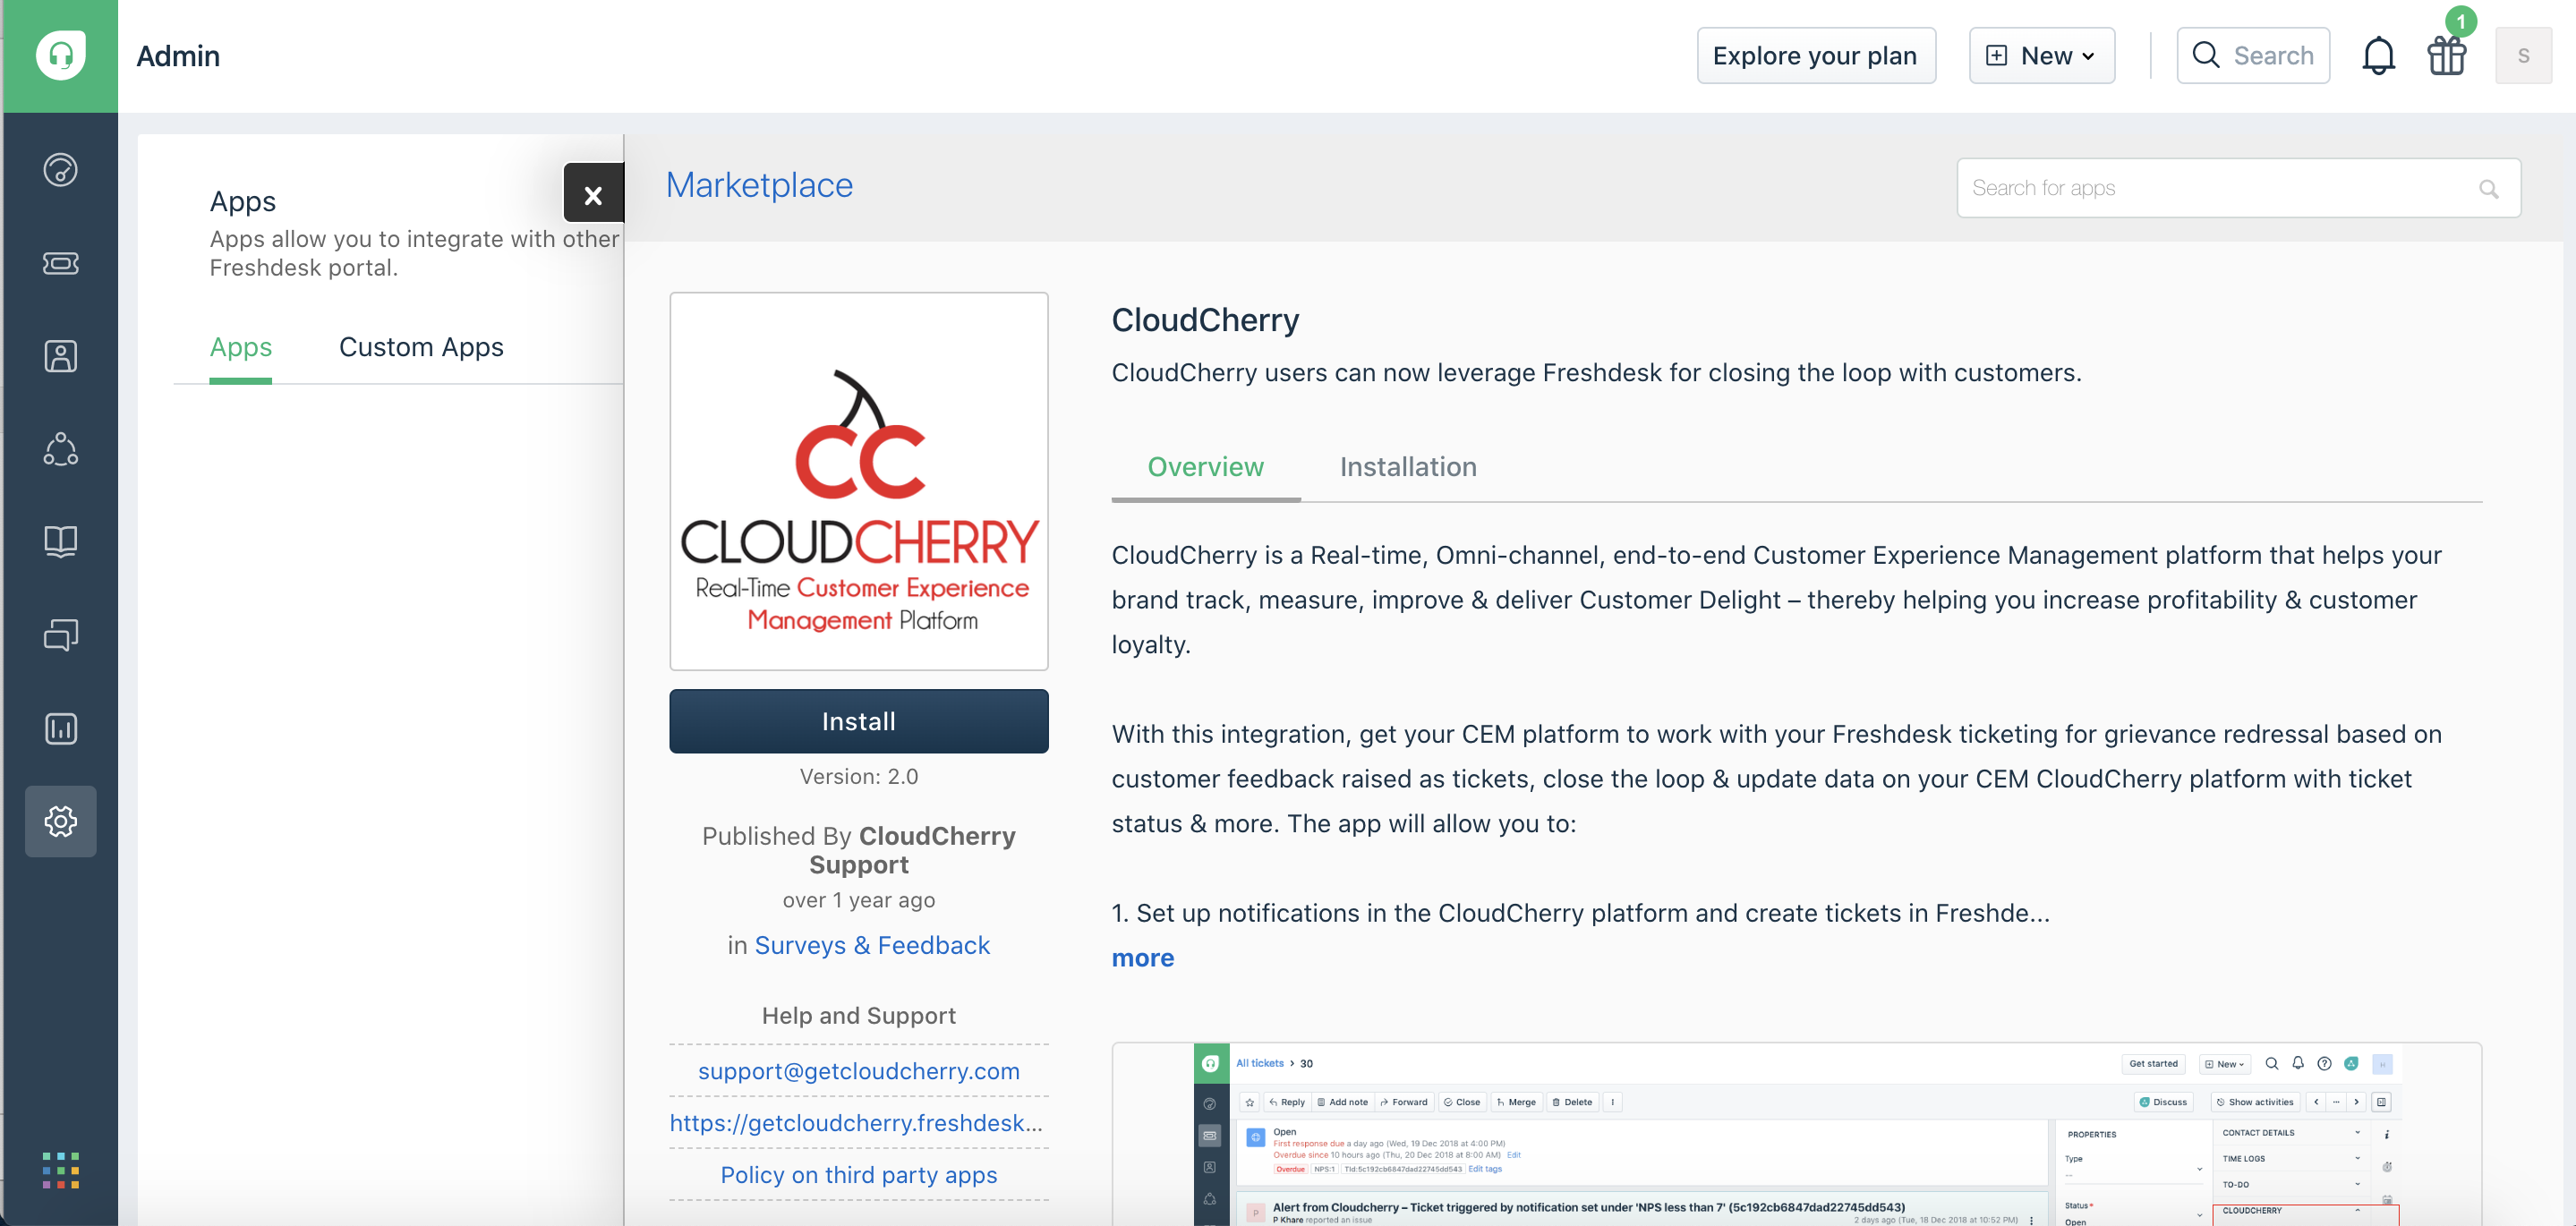Click the Freshdesk headset logo
The width and height of the screenshot is (2576, 1226).
(x=60, y=55)
